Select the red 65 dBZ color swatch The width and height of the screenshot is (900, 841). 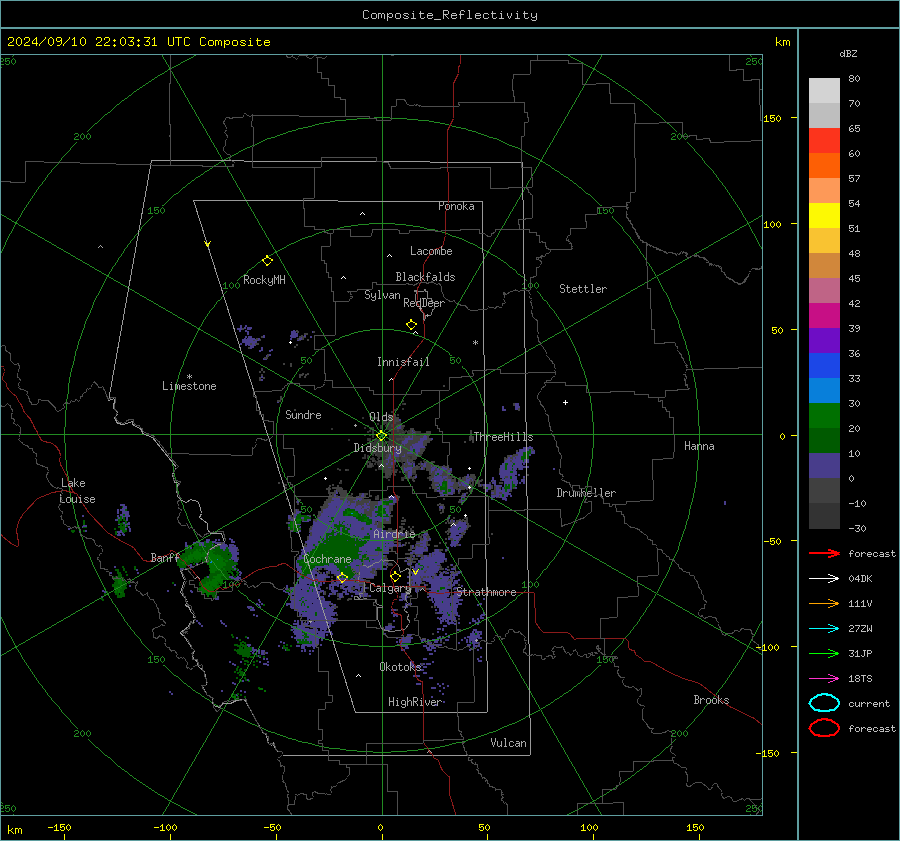(824, 140)
